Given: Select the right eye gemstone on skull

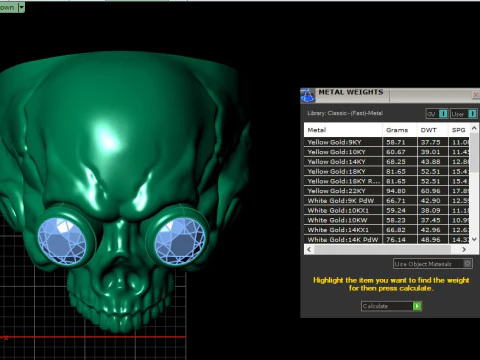Looking at the screenshot, I should (179, 241).
